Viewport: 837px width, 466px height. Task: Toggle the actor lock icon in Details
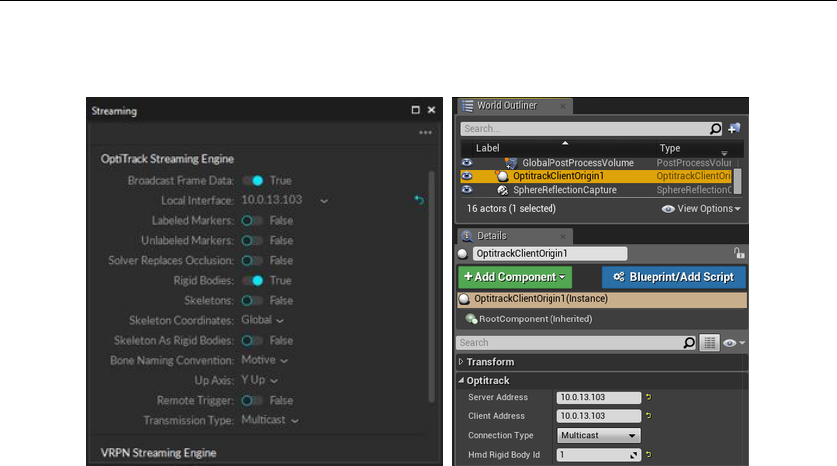(x=739, y=253)
